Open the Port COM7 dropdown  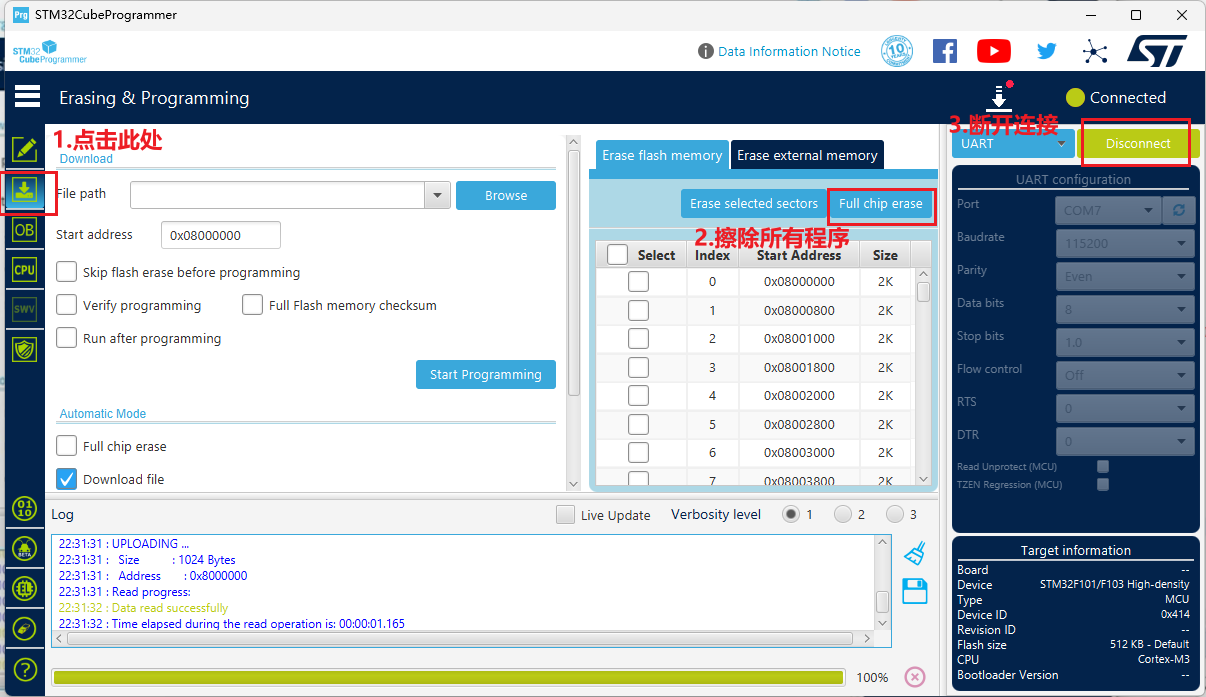[x=1108, y=210]
